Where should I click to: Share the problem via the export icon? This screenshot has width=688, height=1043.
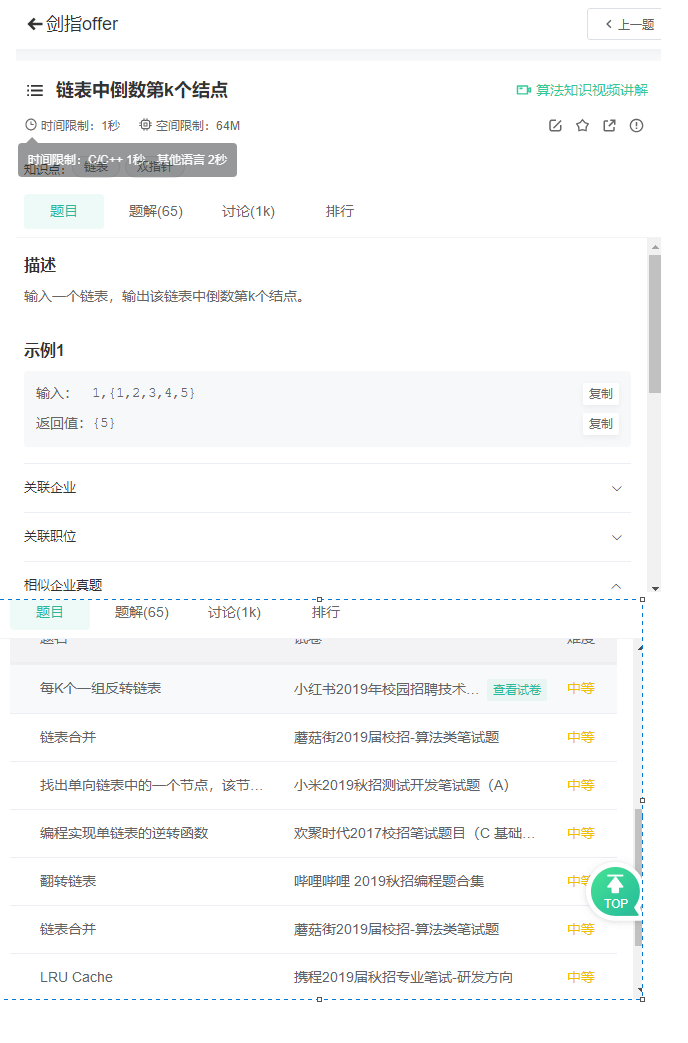[609, 126]
